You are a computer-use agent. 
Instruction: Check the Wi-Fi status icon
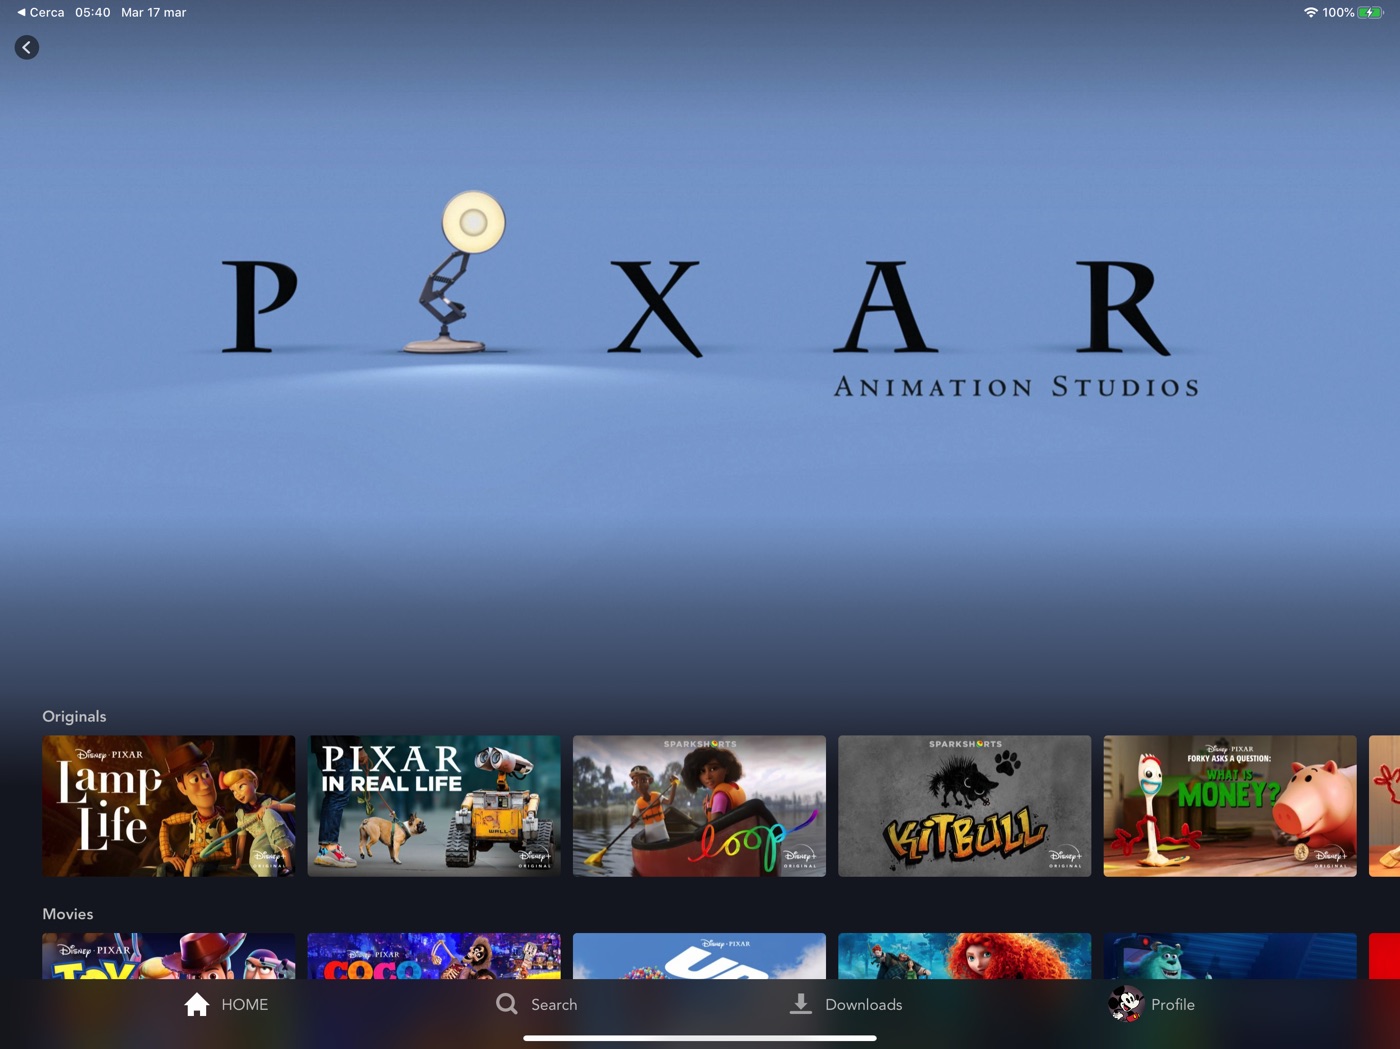(x=1310, y=12)
